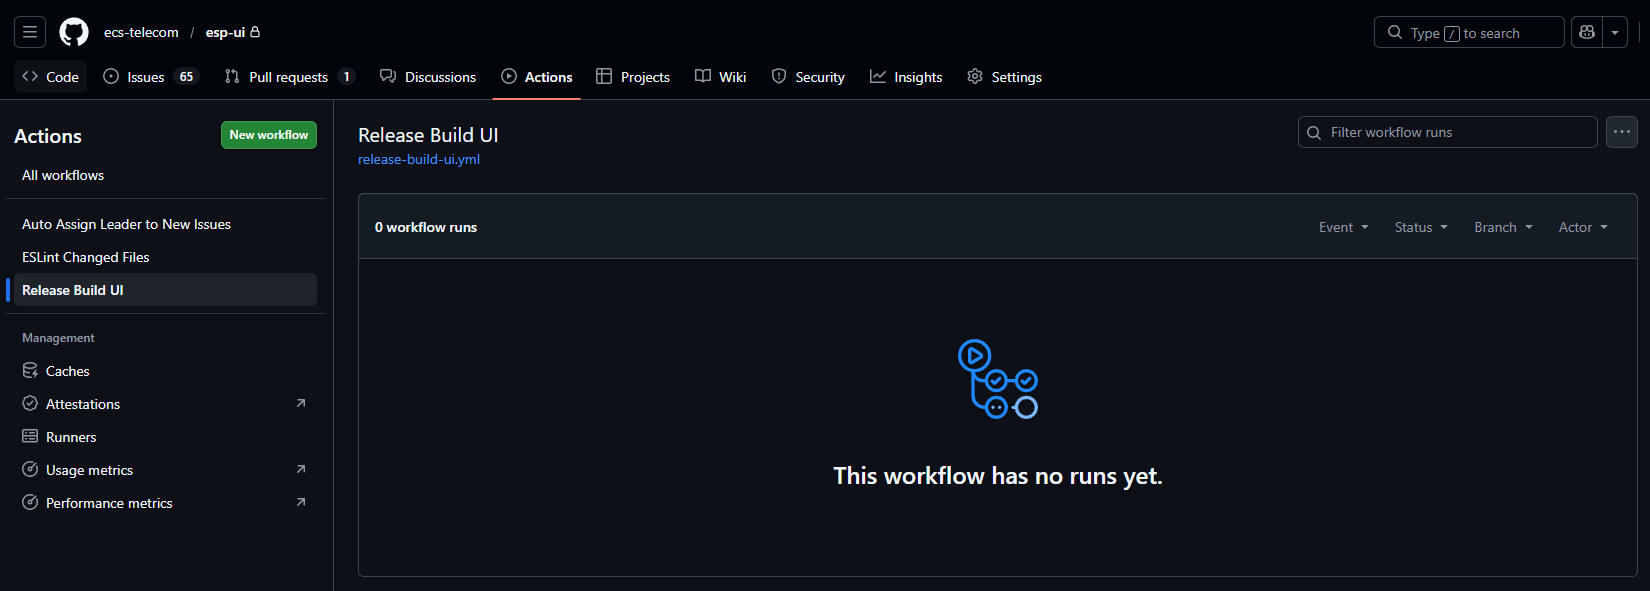Open the hamburger navigation menu
The height and width of the screenshot is (591, 1650).
(30, 32)
